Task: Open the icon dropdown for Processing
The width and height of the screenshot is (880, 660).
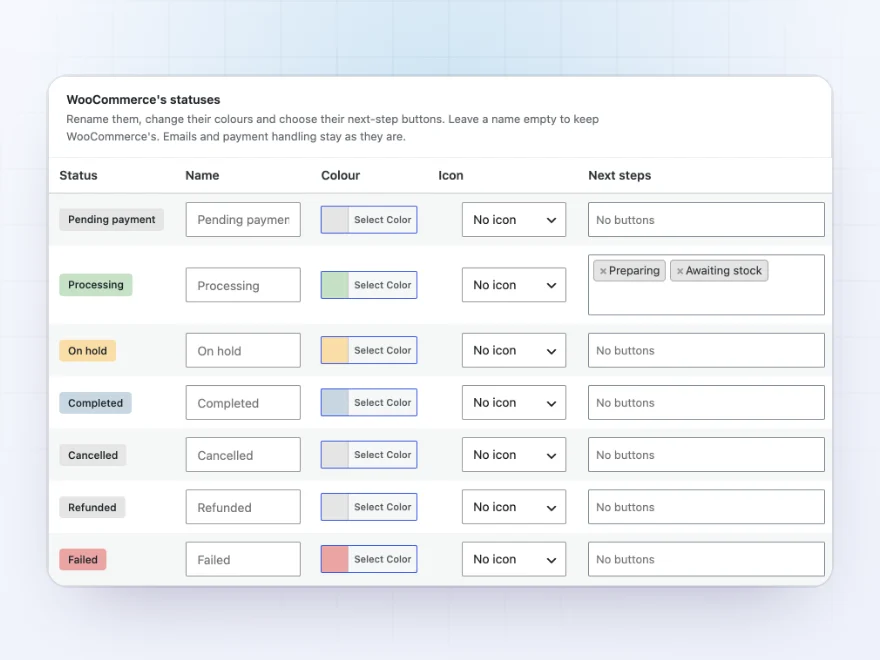Action: [514, 285]
